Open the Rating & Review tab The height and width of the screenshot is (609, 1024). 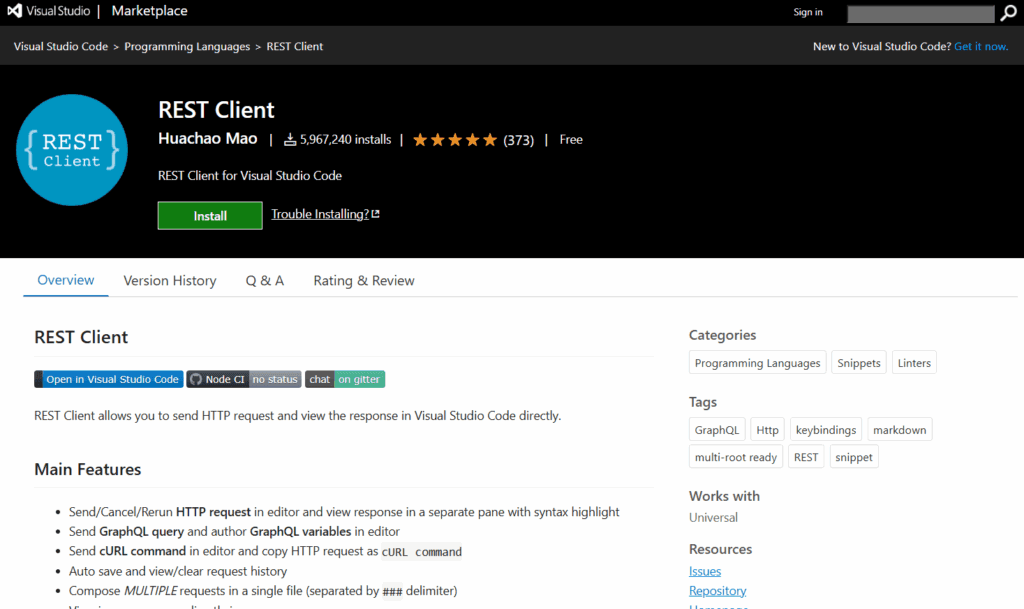(x=364, y=281)
